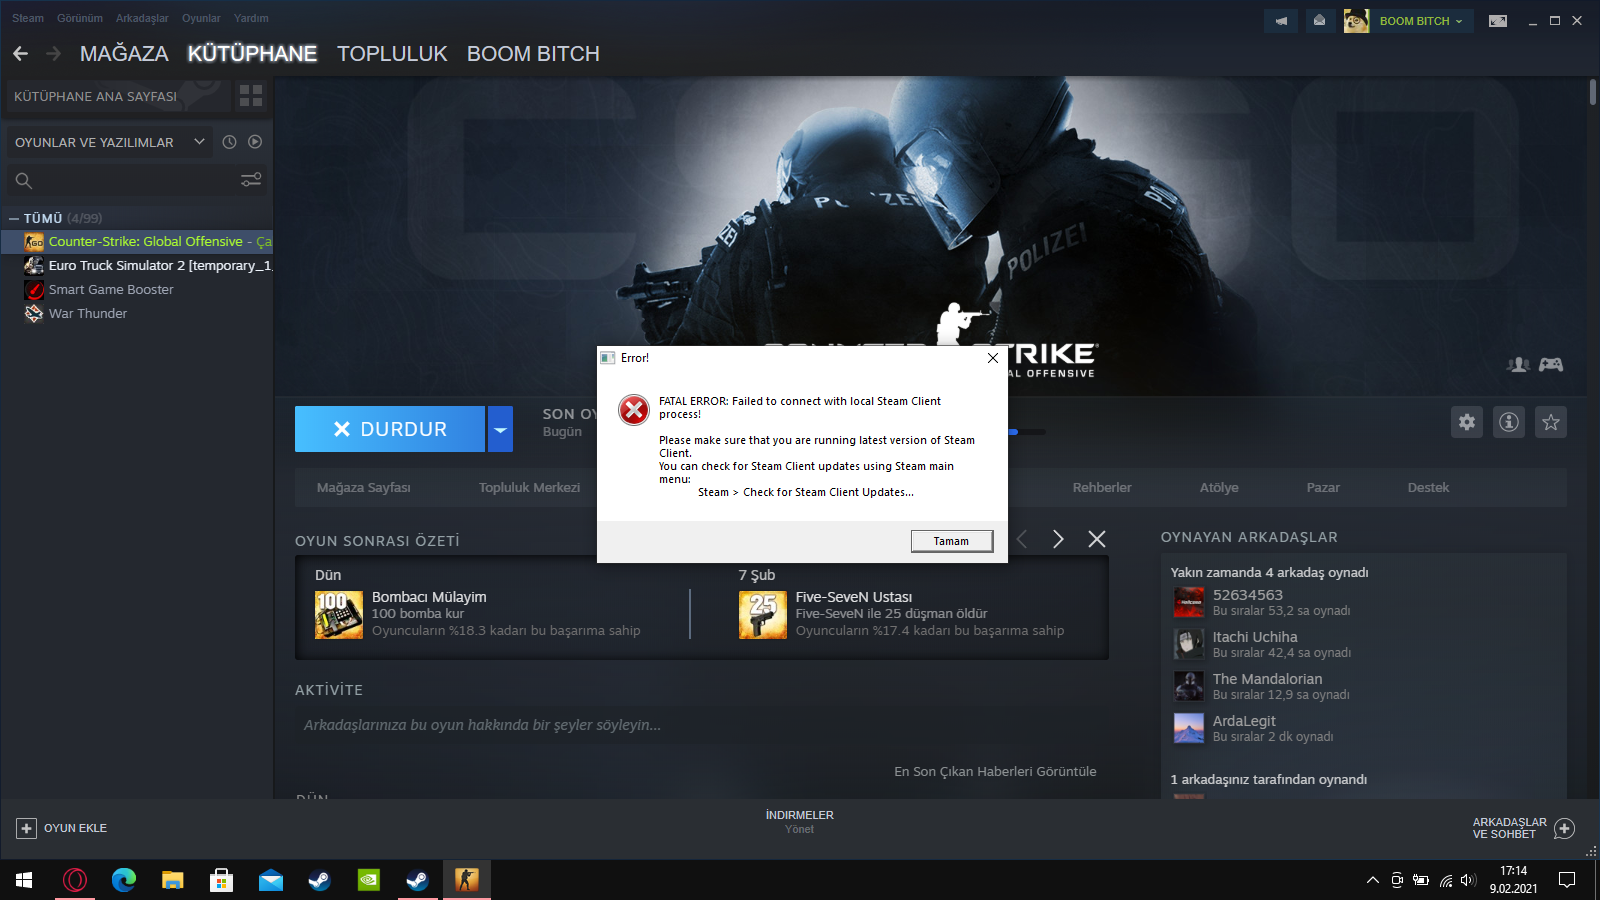This screenshot has height=900, width=1600.
Task: Open Opera browser from taskbar
Action: pos(75,880)
